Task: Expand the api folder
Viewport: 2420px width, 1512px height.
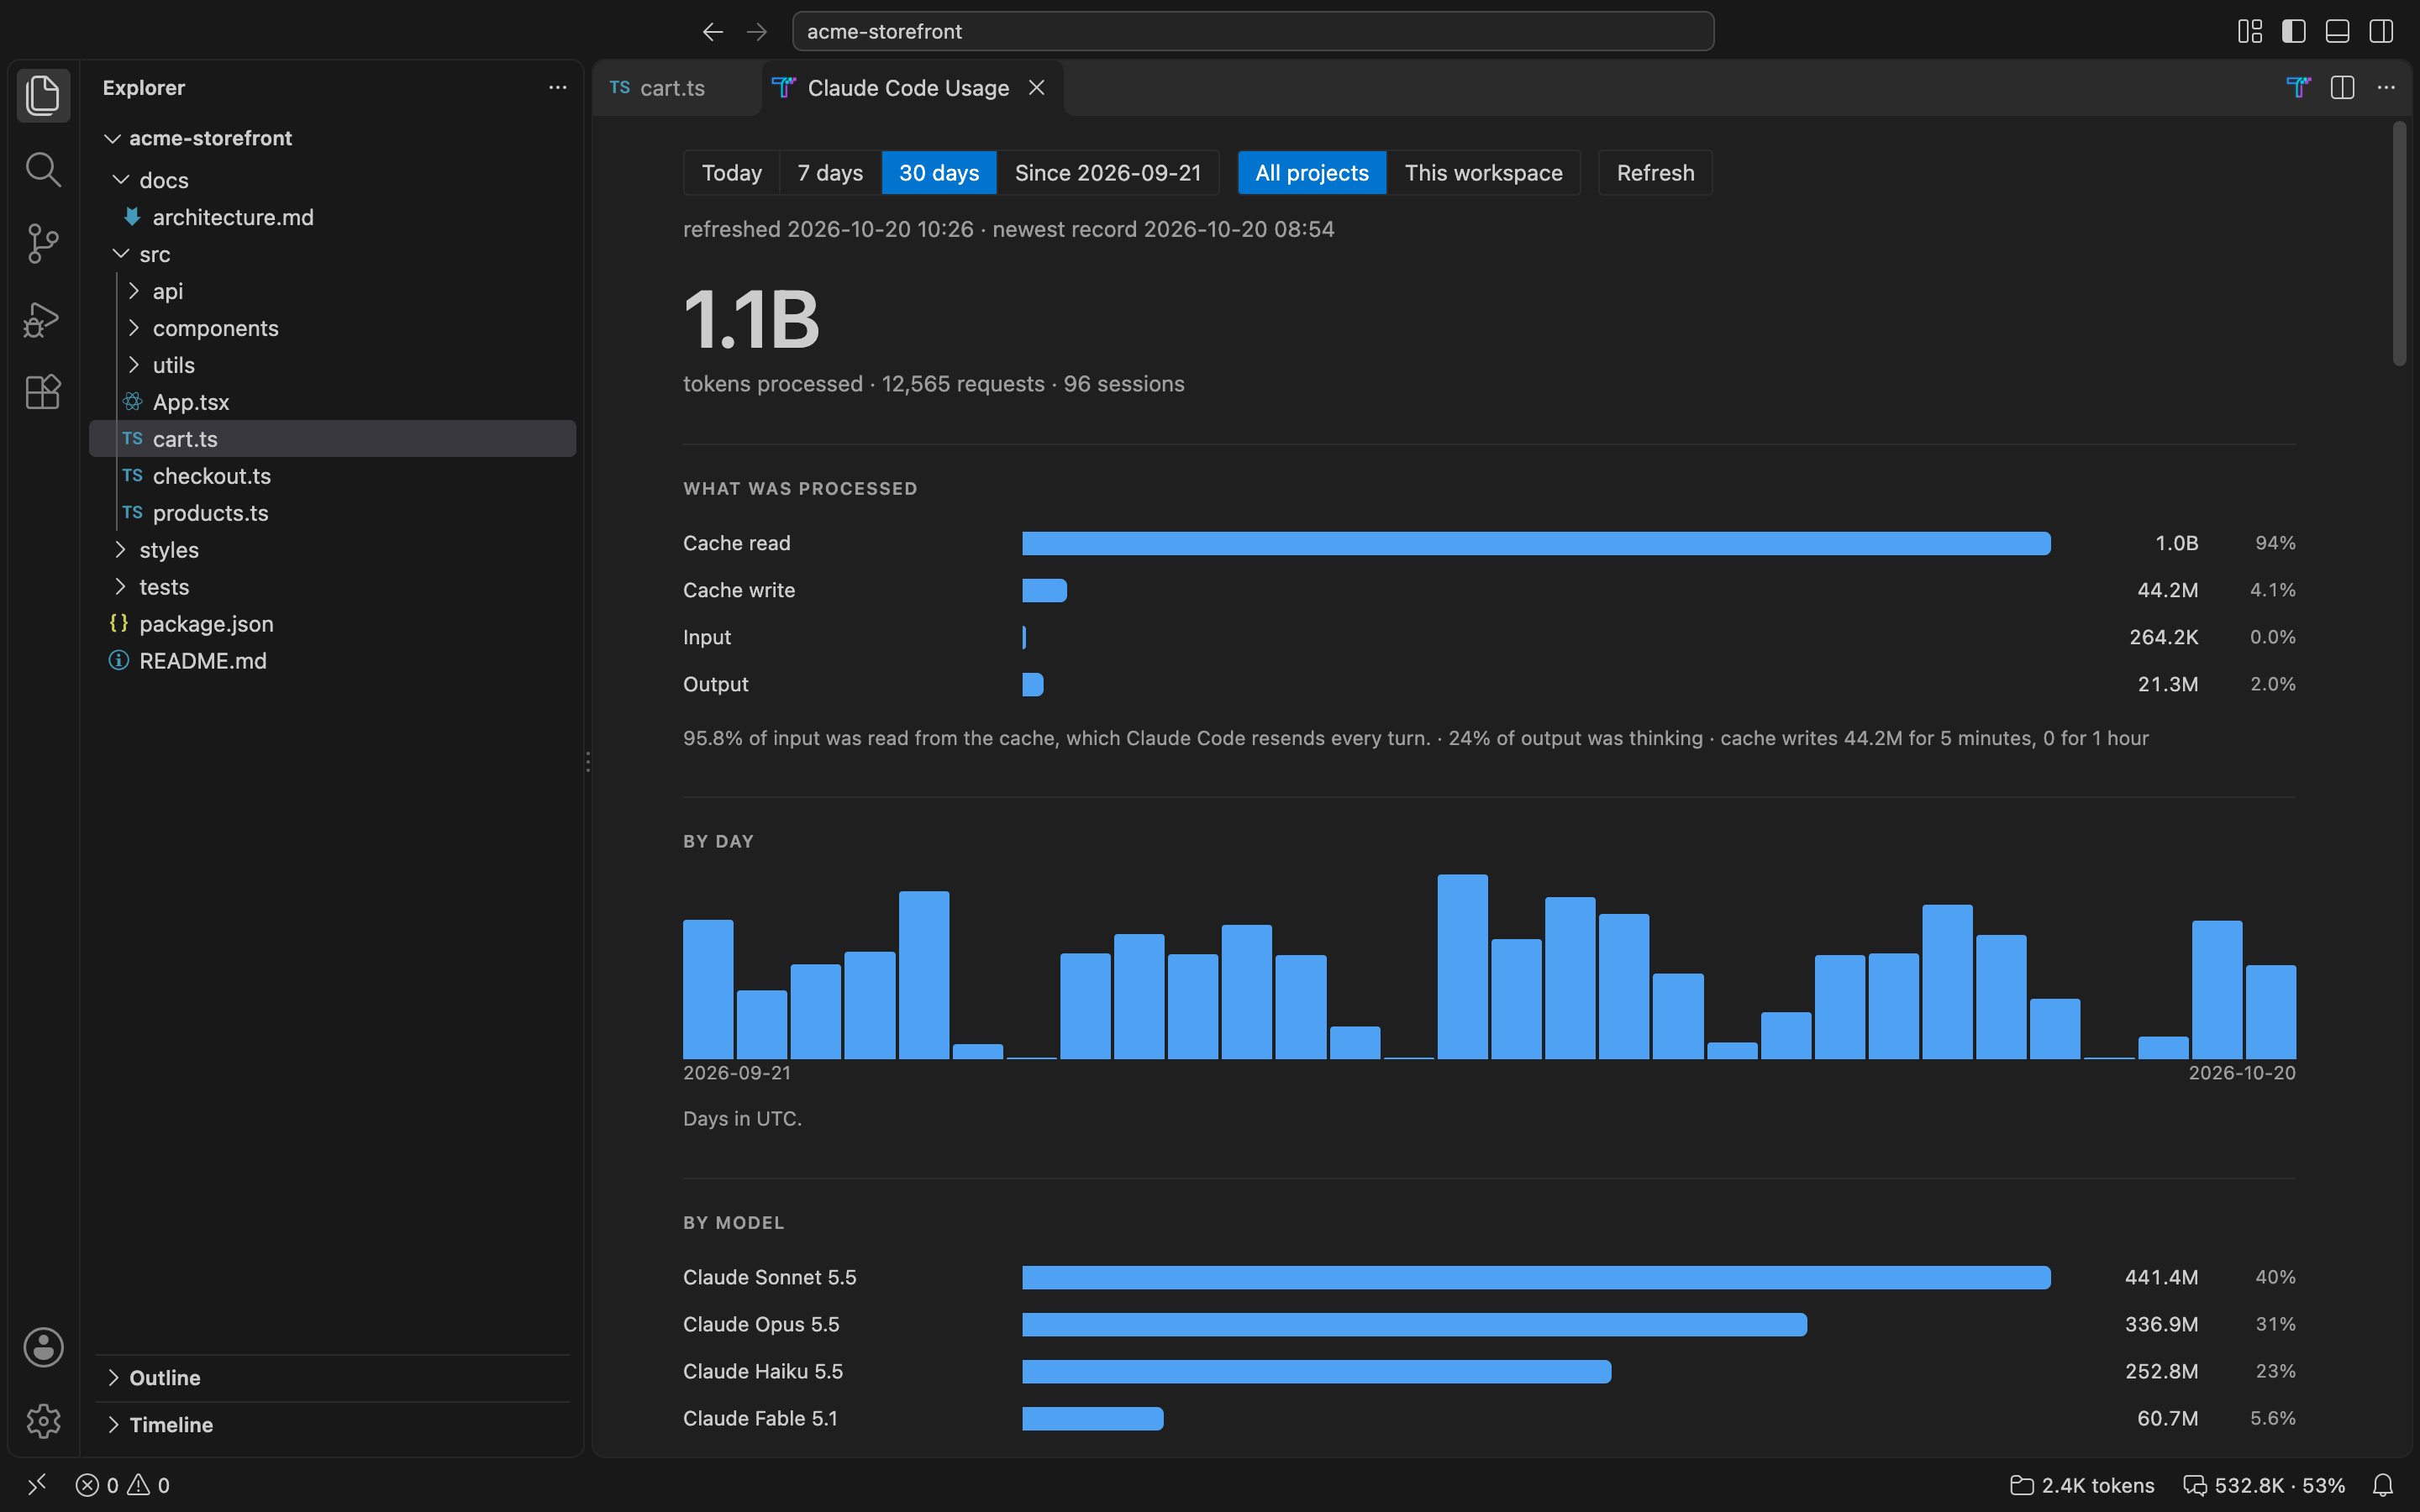Action: (332, 291)
